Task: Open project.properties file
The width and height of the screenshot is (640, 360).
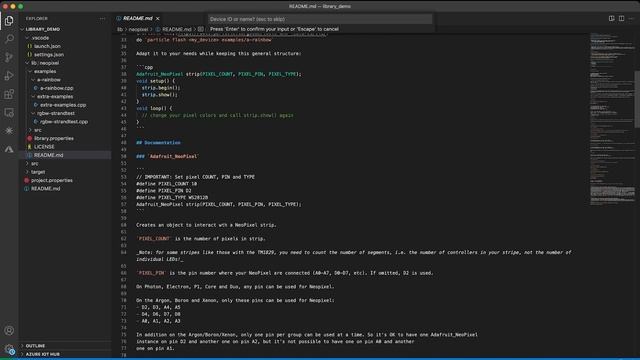Action: 52,180
